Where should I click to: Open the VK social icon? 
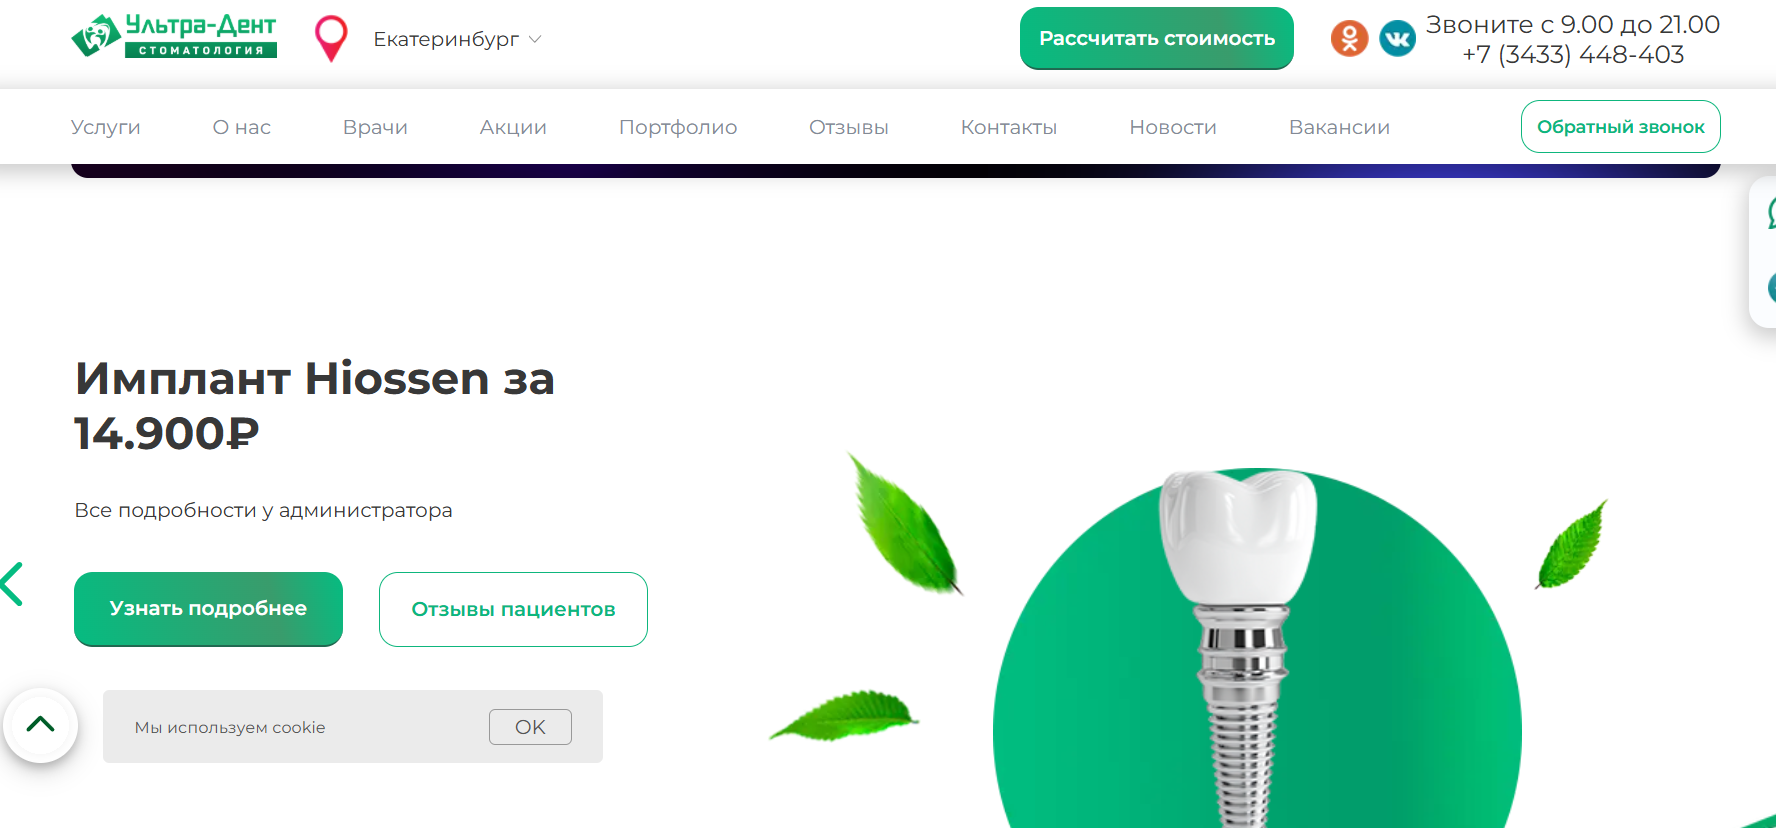[x=1397, y=39]
